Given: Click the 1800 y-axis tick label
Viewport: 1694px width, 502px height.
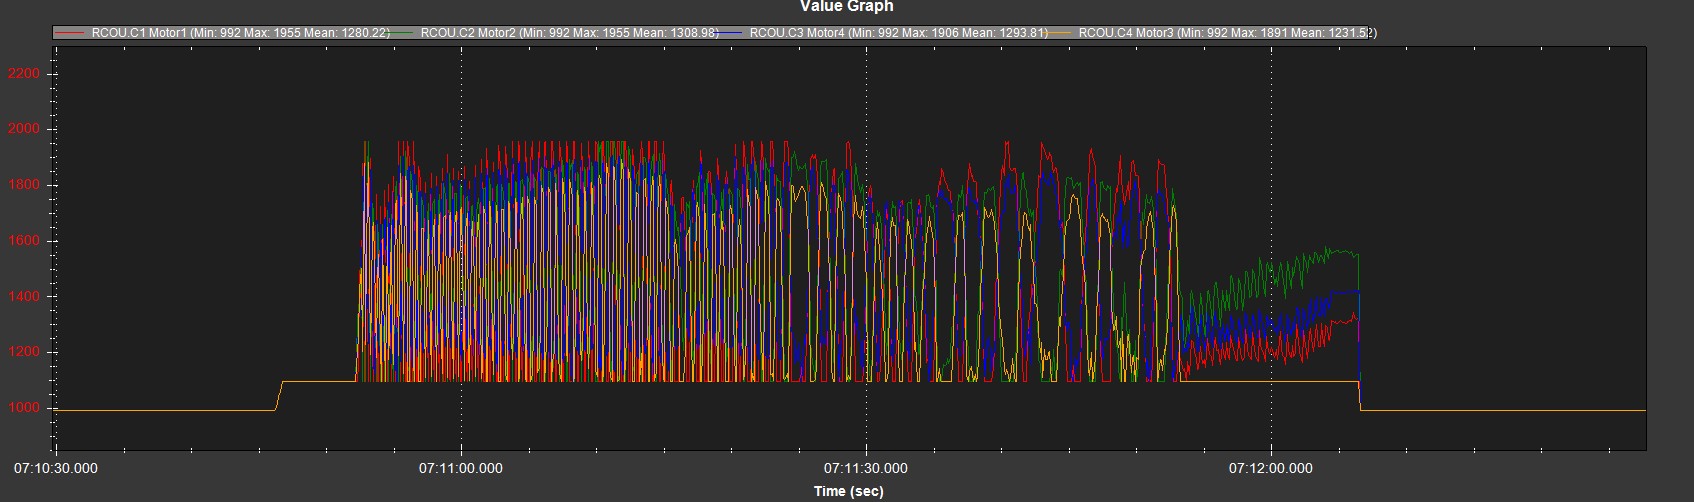Looking at the screenshot, I should (x=23, y=185).
